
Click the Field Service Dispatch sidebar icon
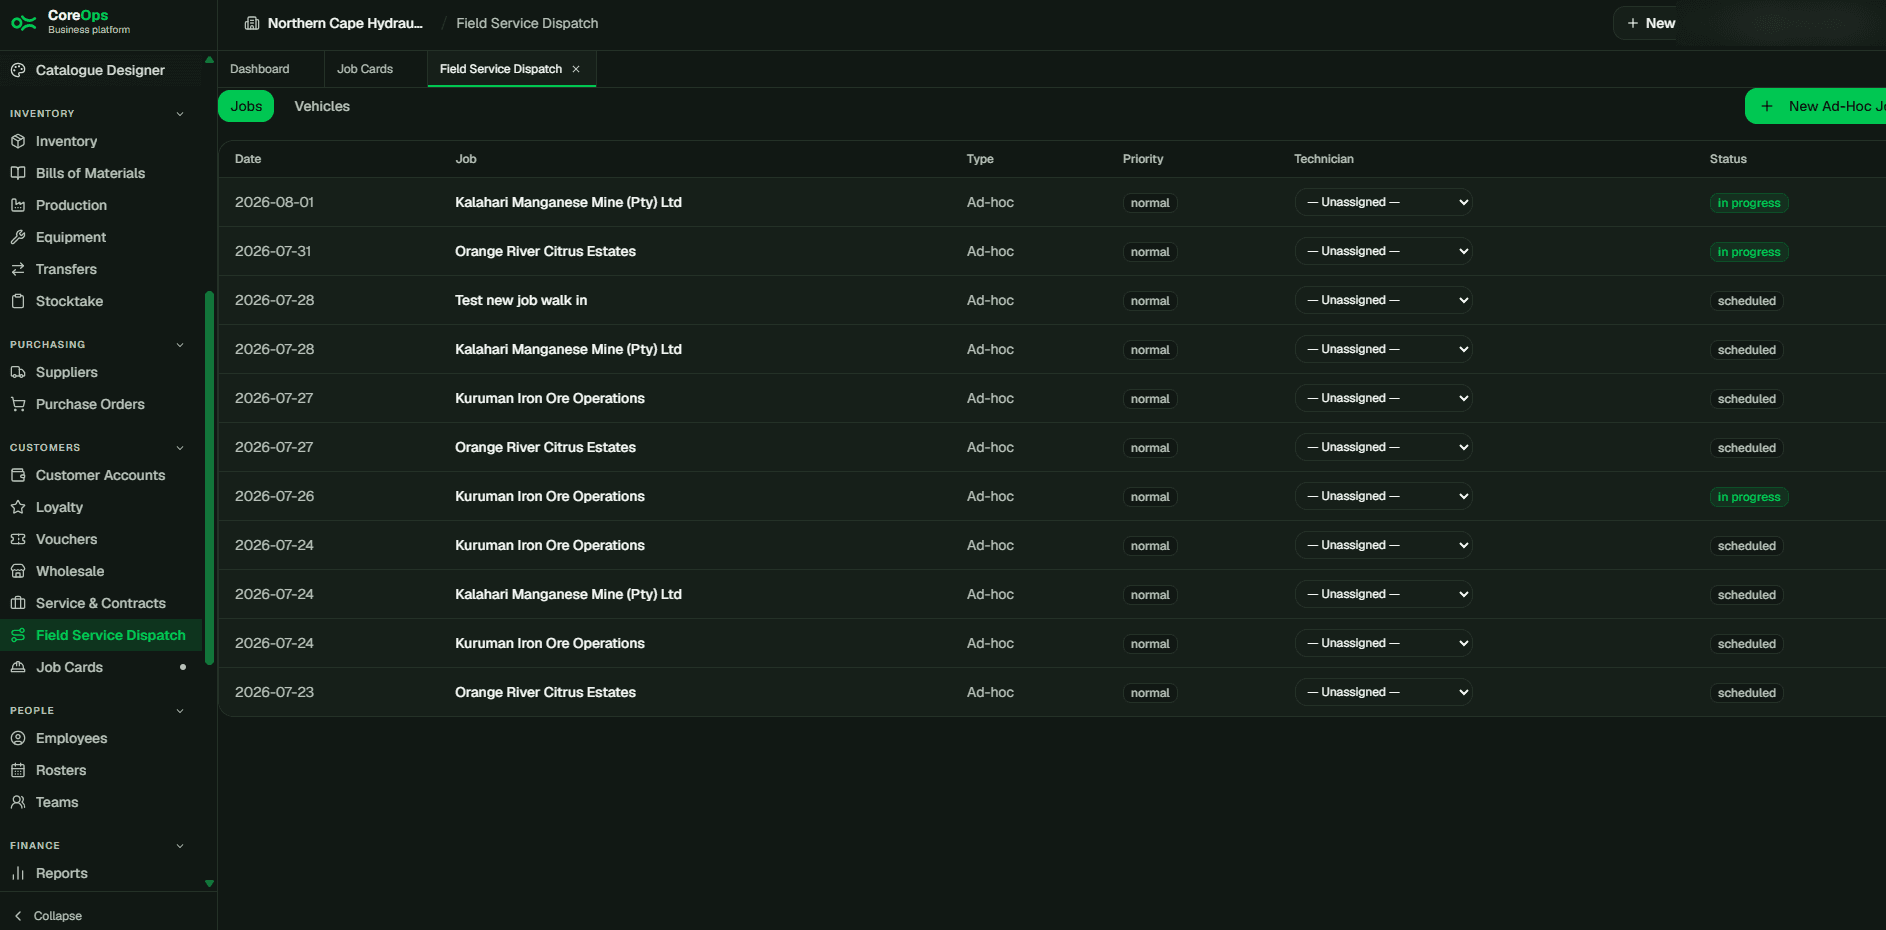tap(18, 635)
